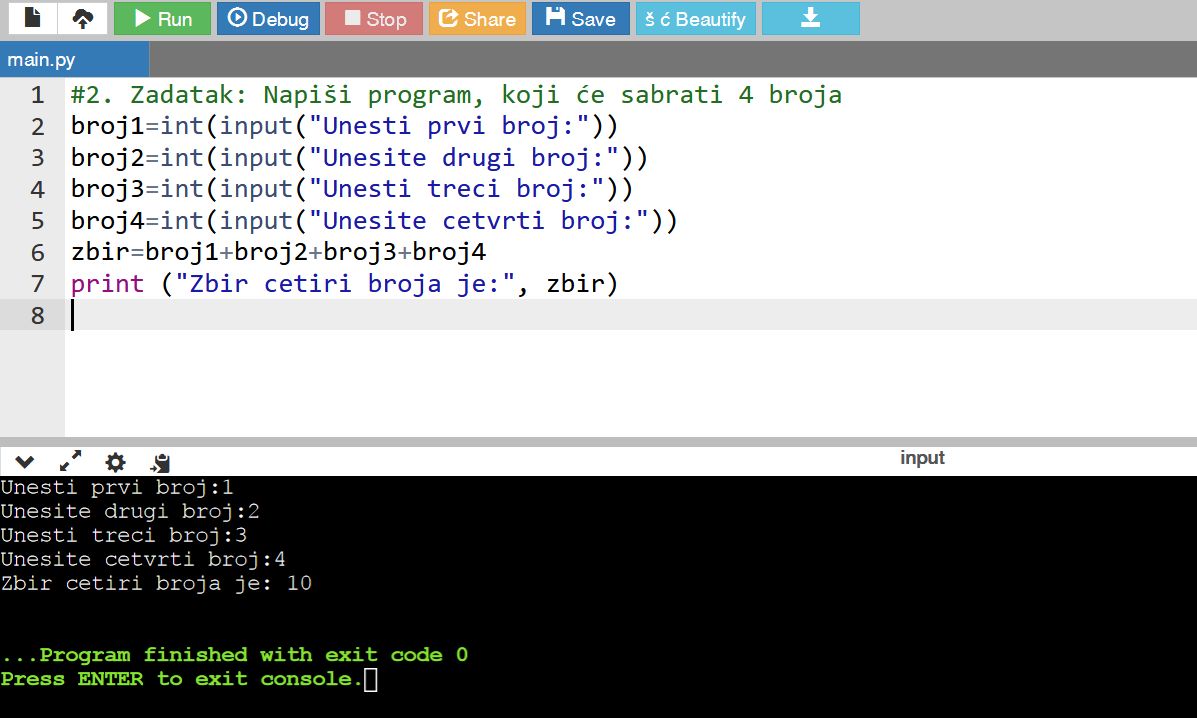Expand the console to fullscreen
Screen dimensions: 1197x718
click(x=70, y=462)
